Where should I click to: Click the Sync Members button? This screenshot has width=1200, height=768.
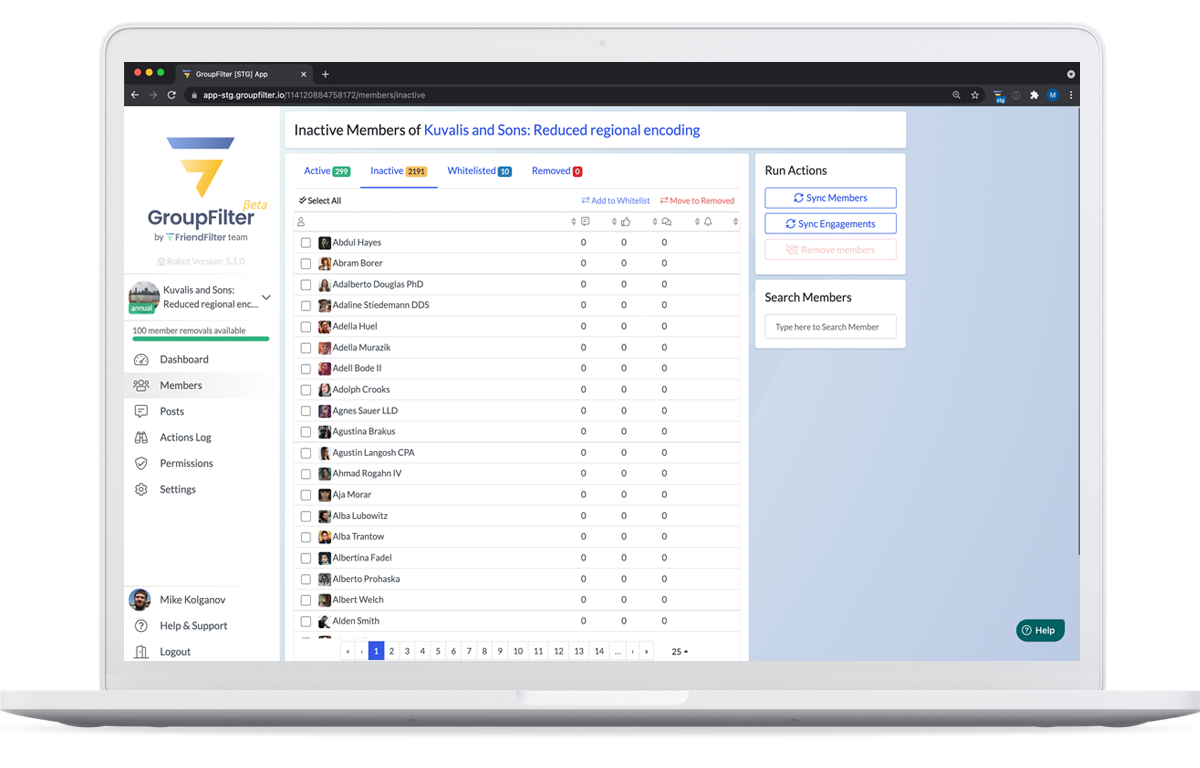[x=830, y=197]
